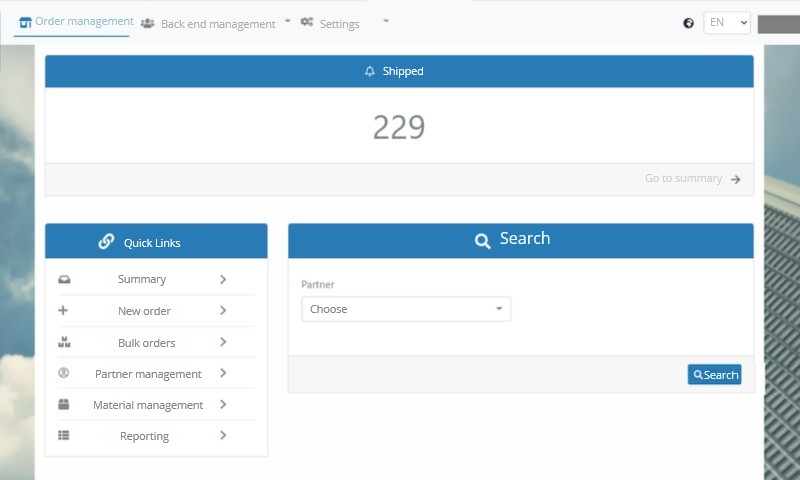Click the Shipped panel header
This screenshot has height=480, width=800.
coord(399,71)
